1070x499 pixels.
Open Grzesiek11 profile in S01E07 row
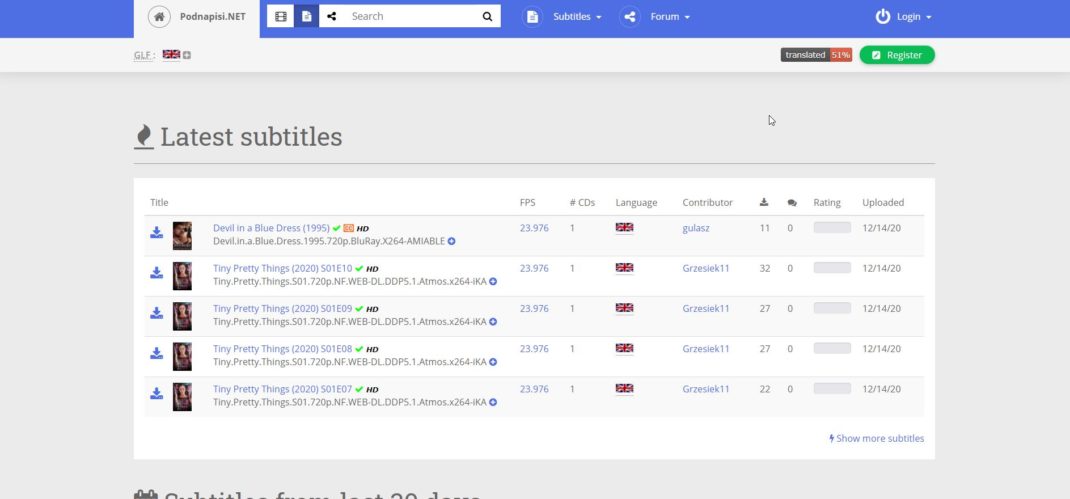706,389
